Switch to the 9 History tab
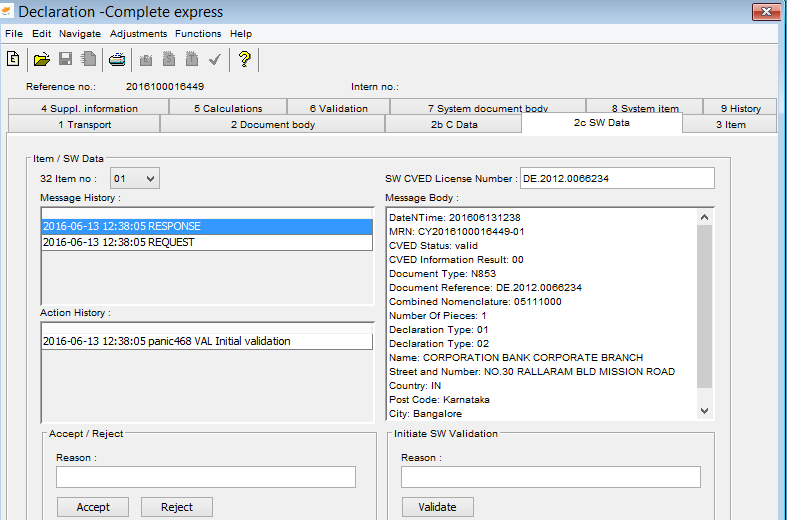This screenshot has height=520, width=787. (x=740, y=108)
